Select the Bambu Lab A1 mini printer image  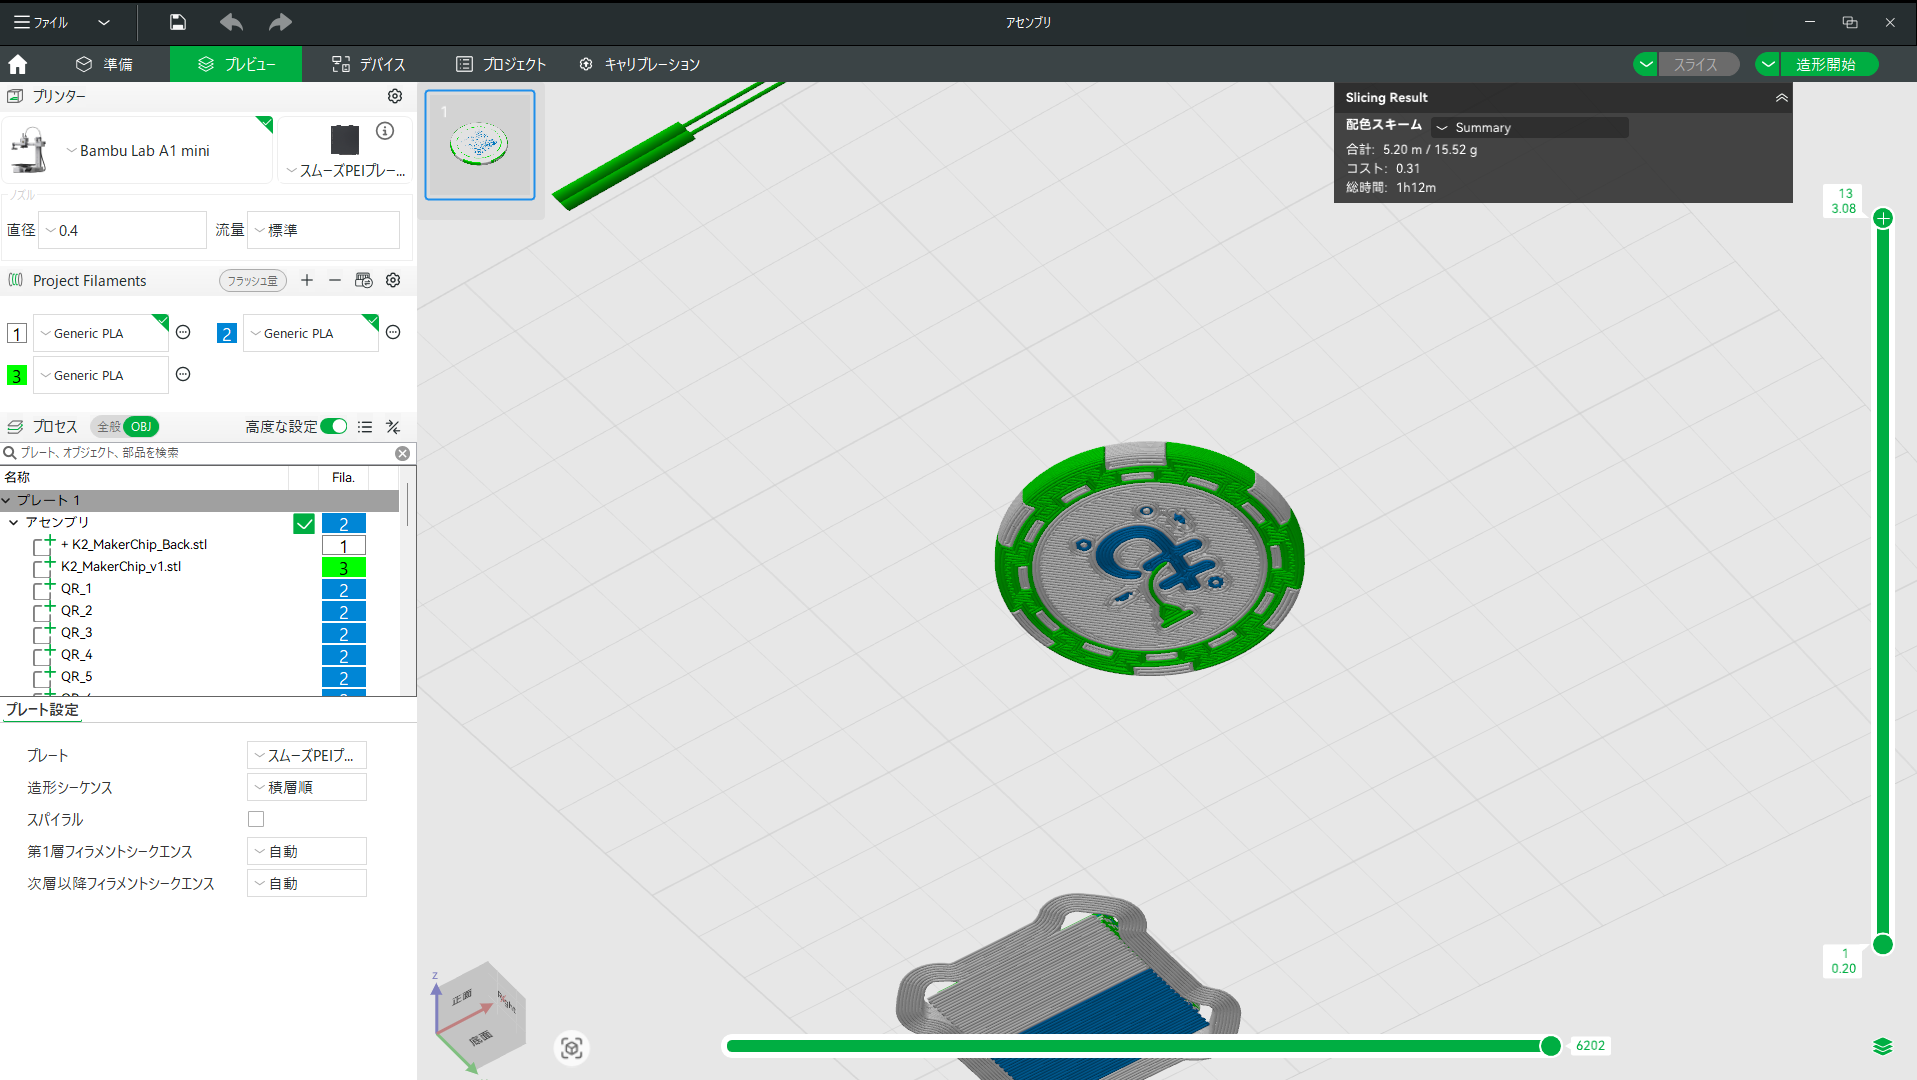coord(30,150)
